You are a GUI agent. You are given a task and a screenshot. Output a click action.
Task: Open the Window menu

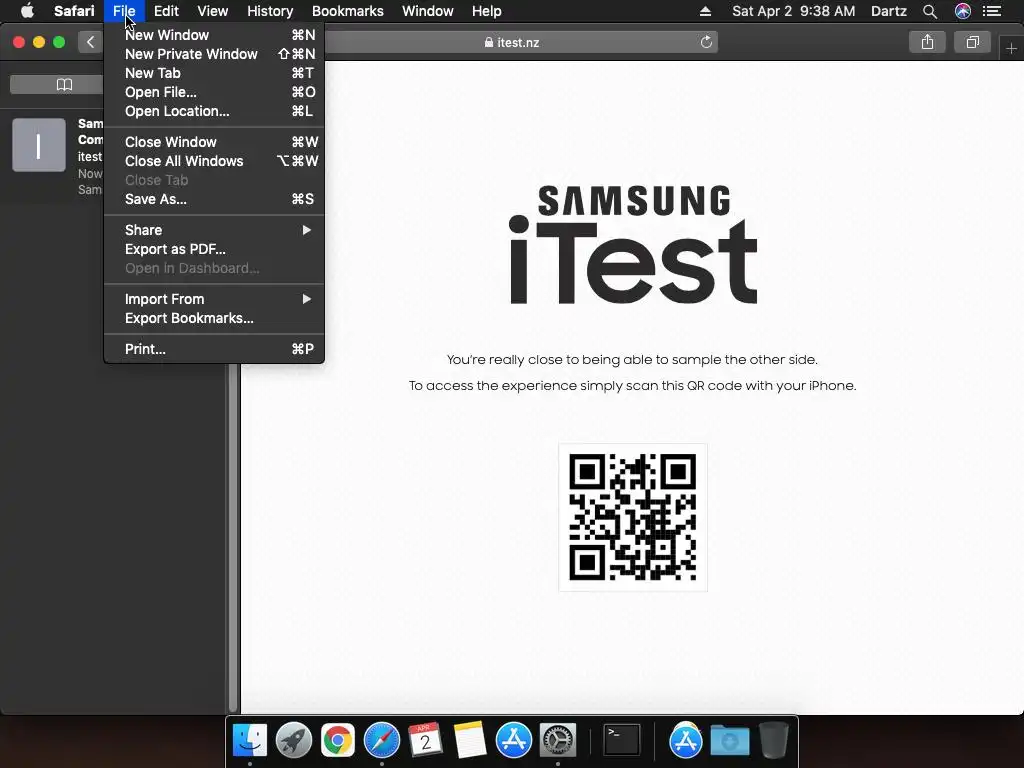(x=428, y=11)
